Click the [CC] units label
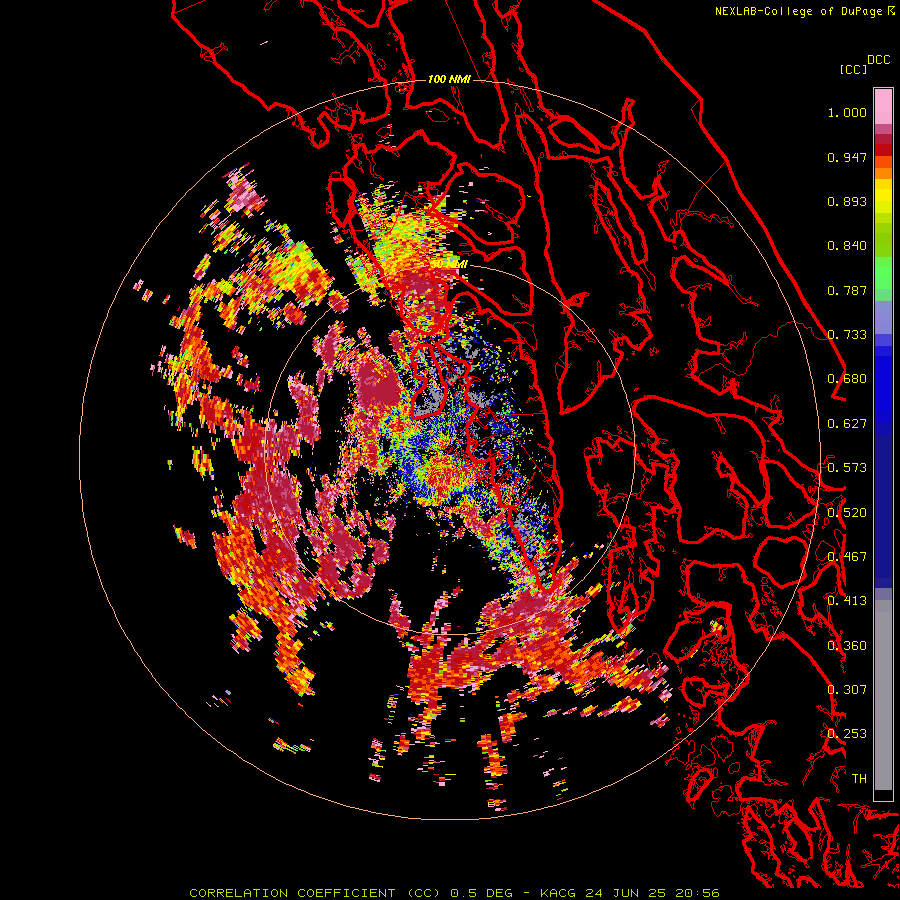This screenshot has width=900, height=900. [854, 69]
